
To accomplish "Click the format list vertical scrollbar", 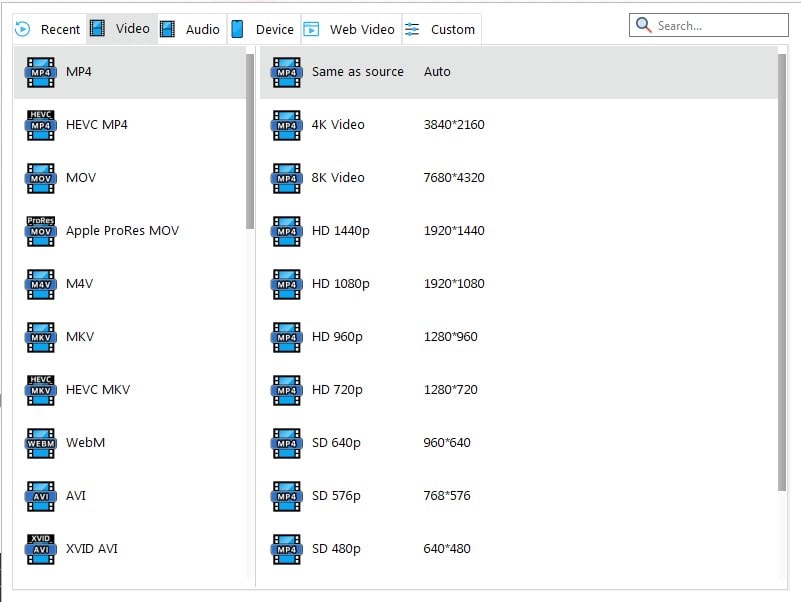I will click(250, 140).
